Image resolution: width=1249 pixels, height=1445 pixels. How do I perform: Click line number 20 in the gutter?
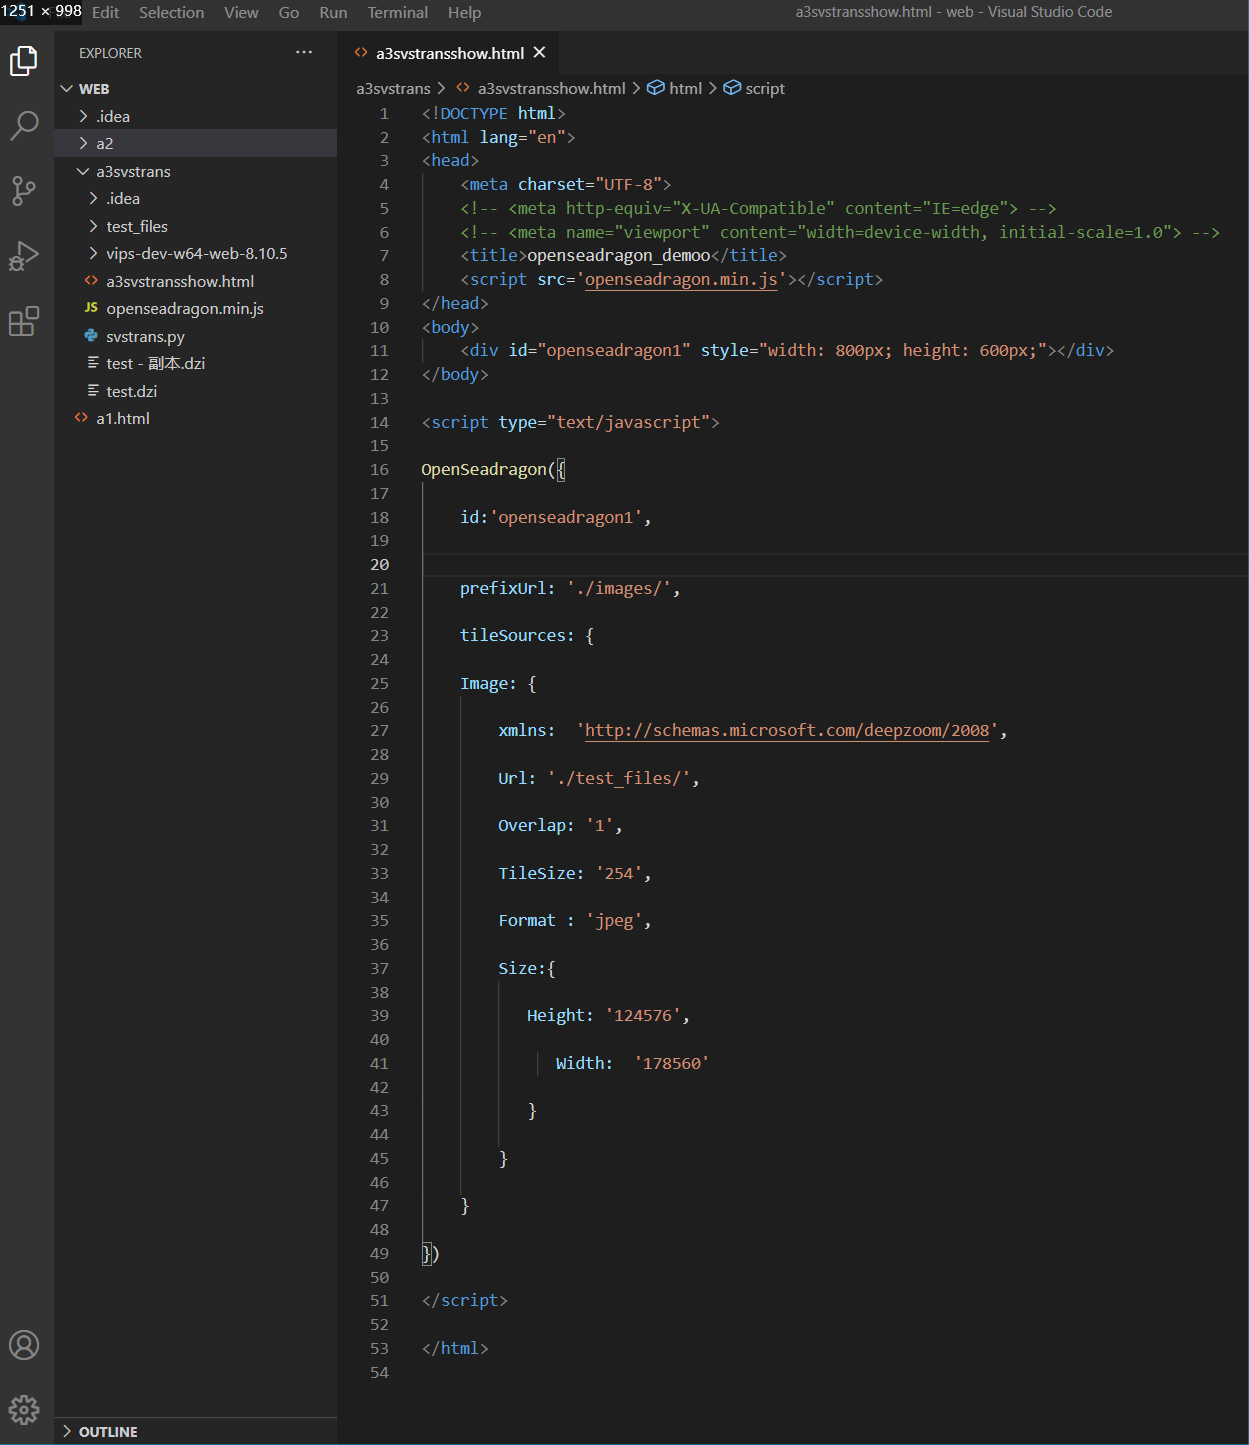click(380, 564)
